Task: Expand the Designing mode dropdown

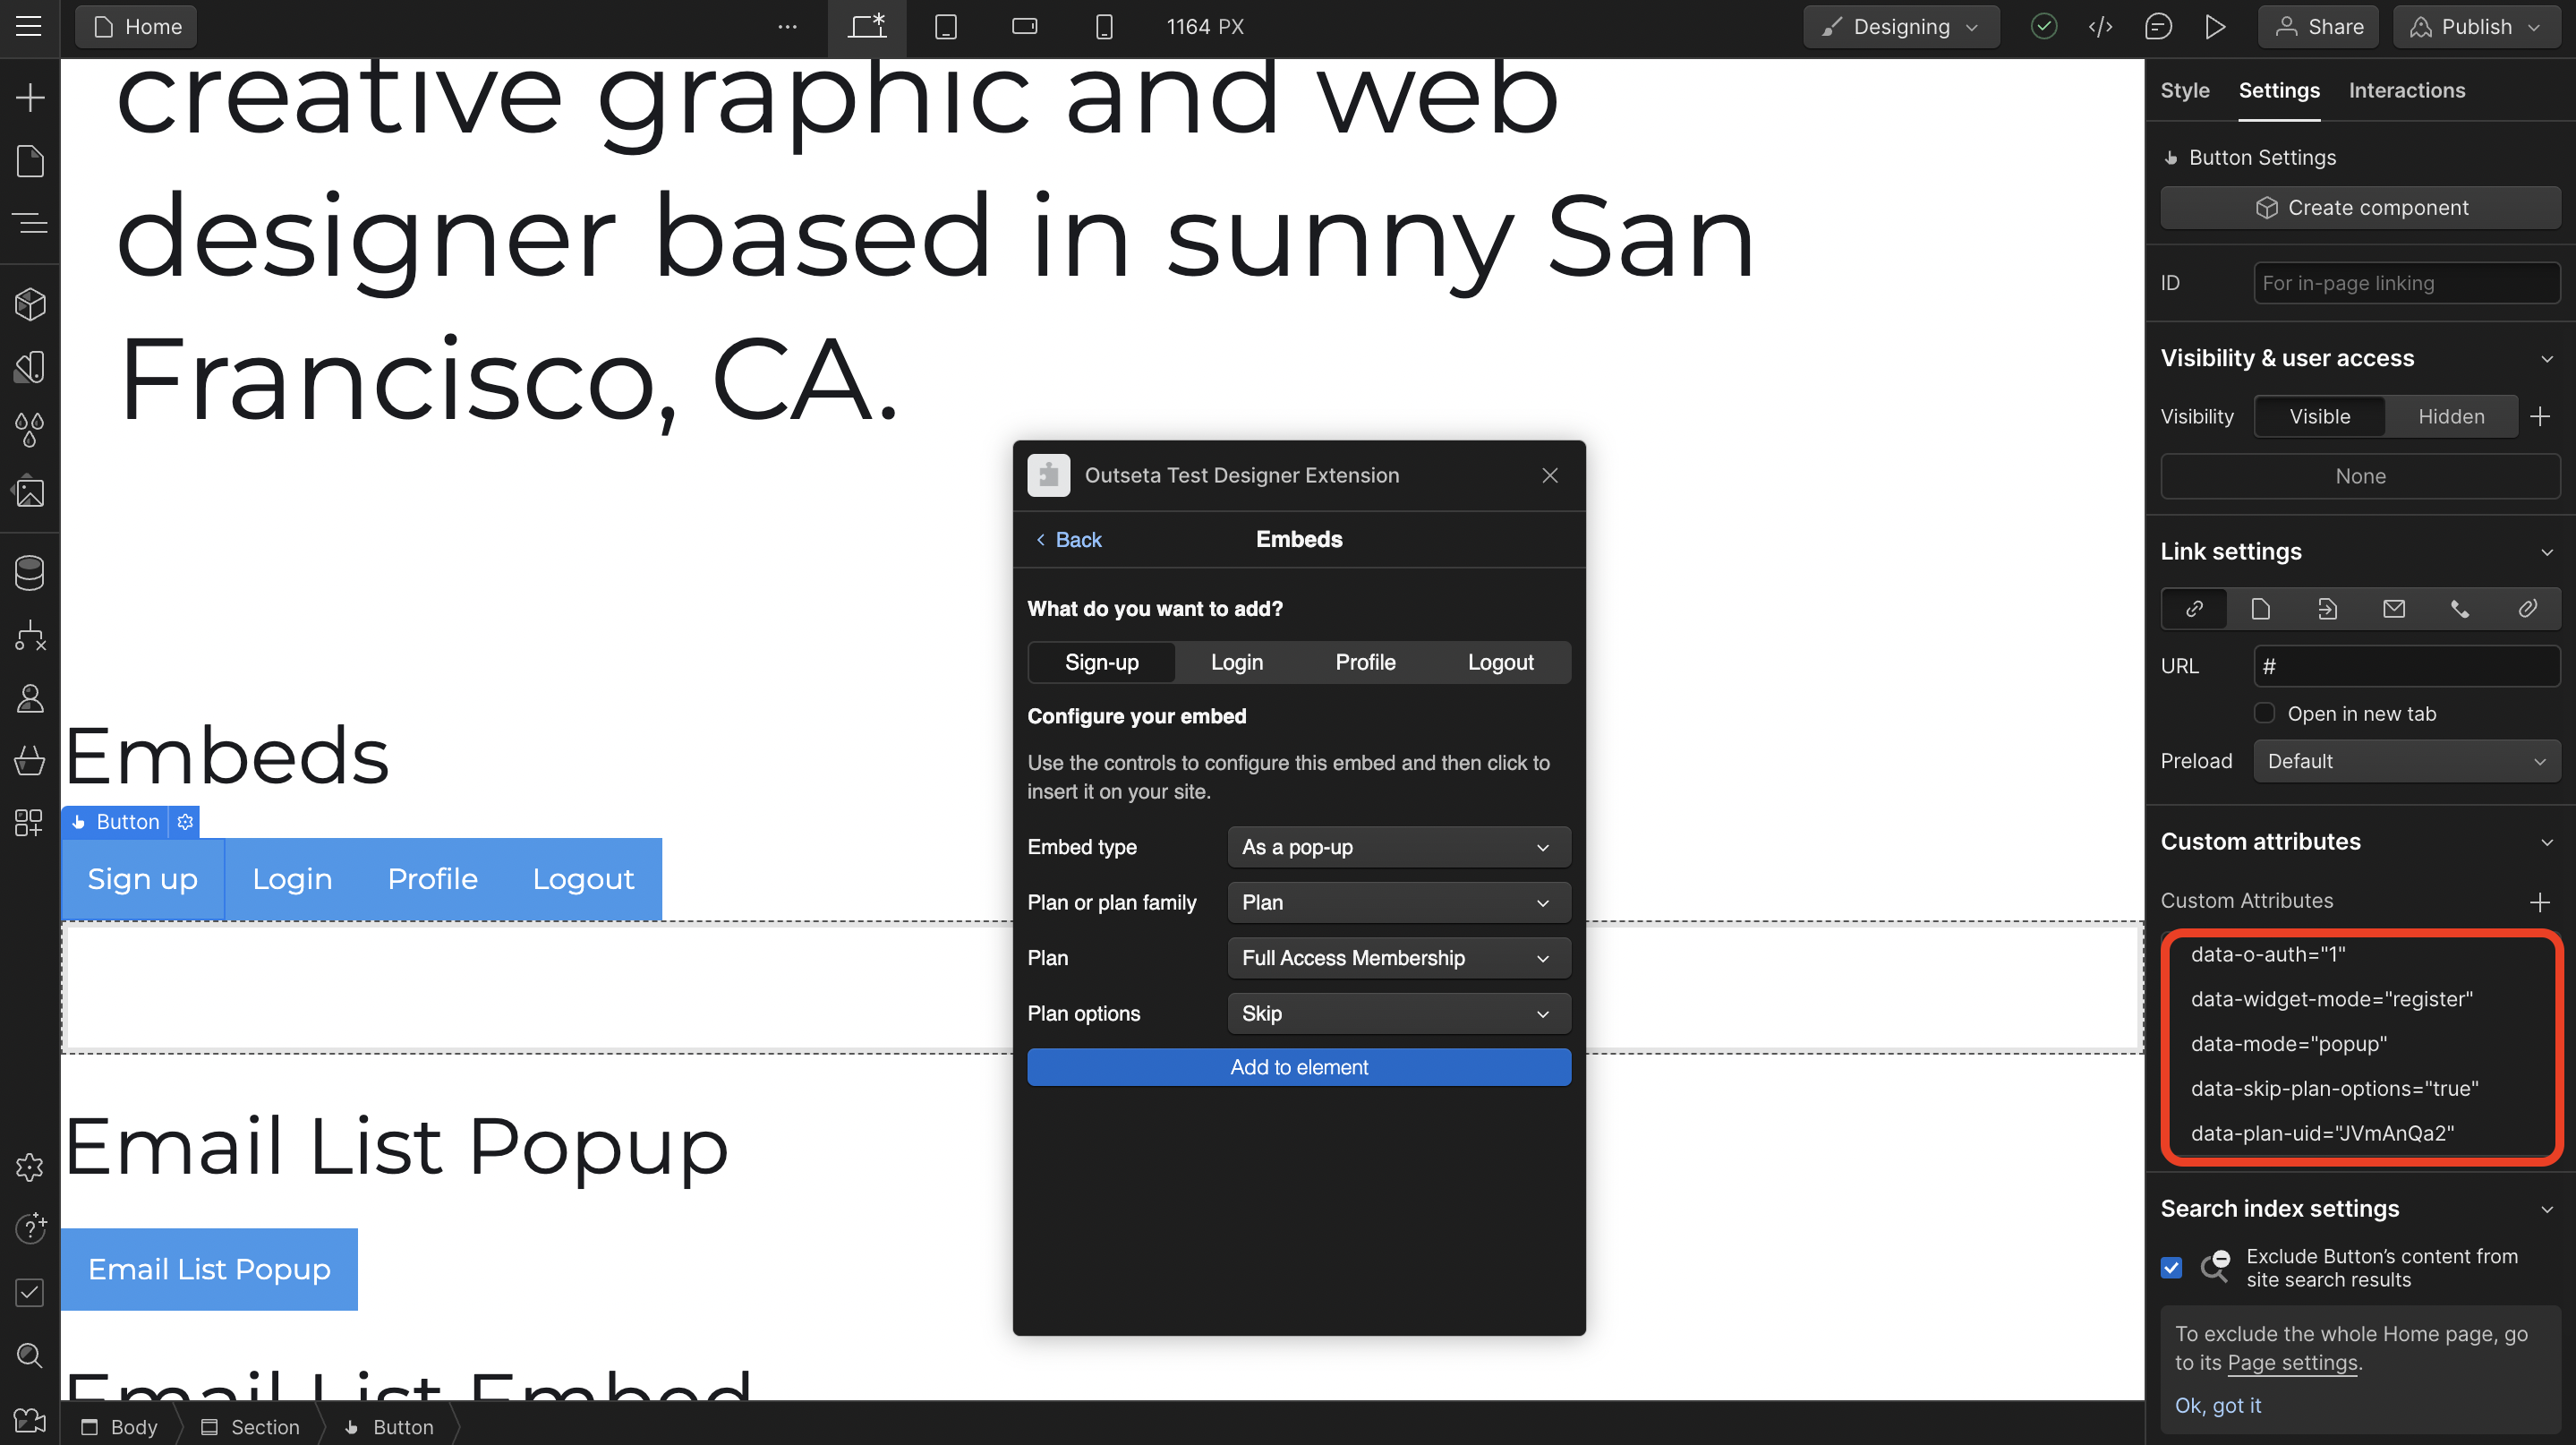Action: pos(1901,27)
